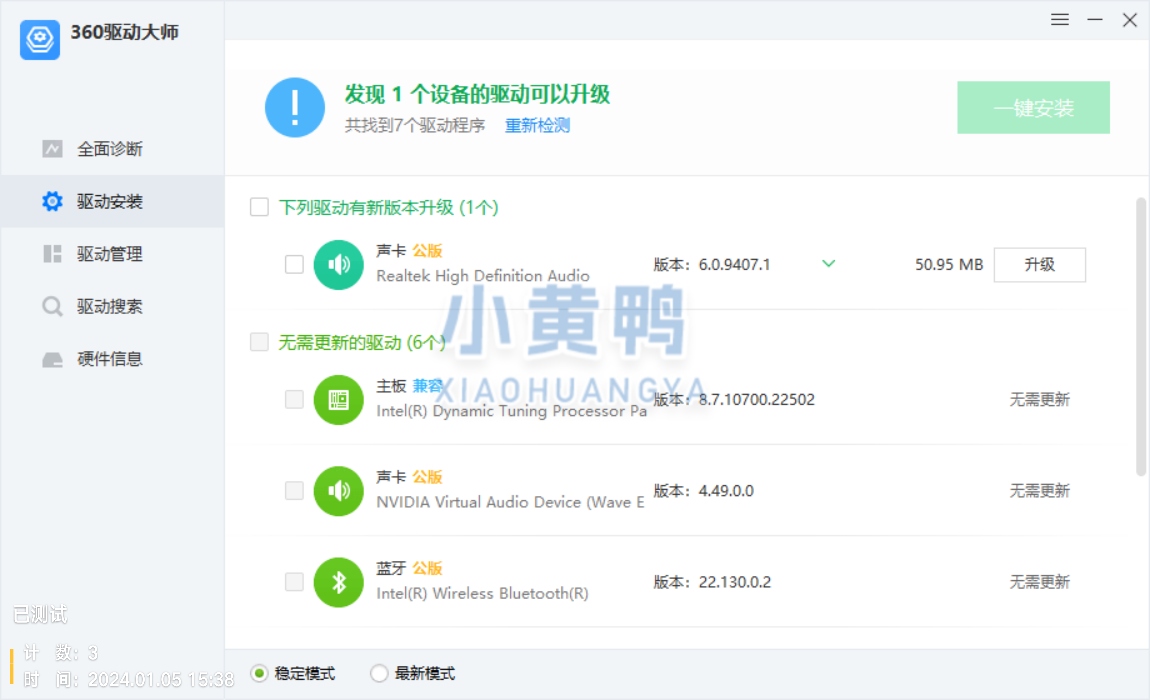This screenshot has height=700, width=1150.
Task: Click the Realtek High Definition Audio speaker icon
Action: coord(338,264)
